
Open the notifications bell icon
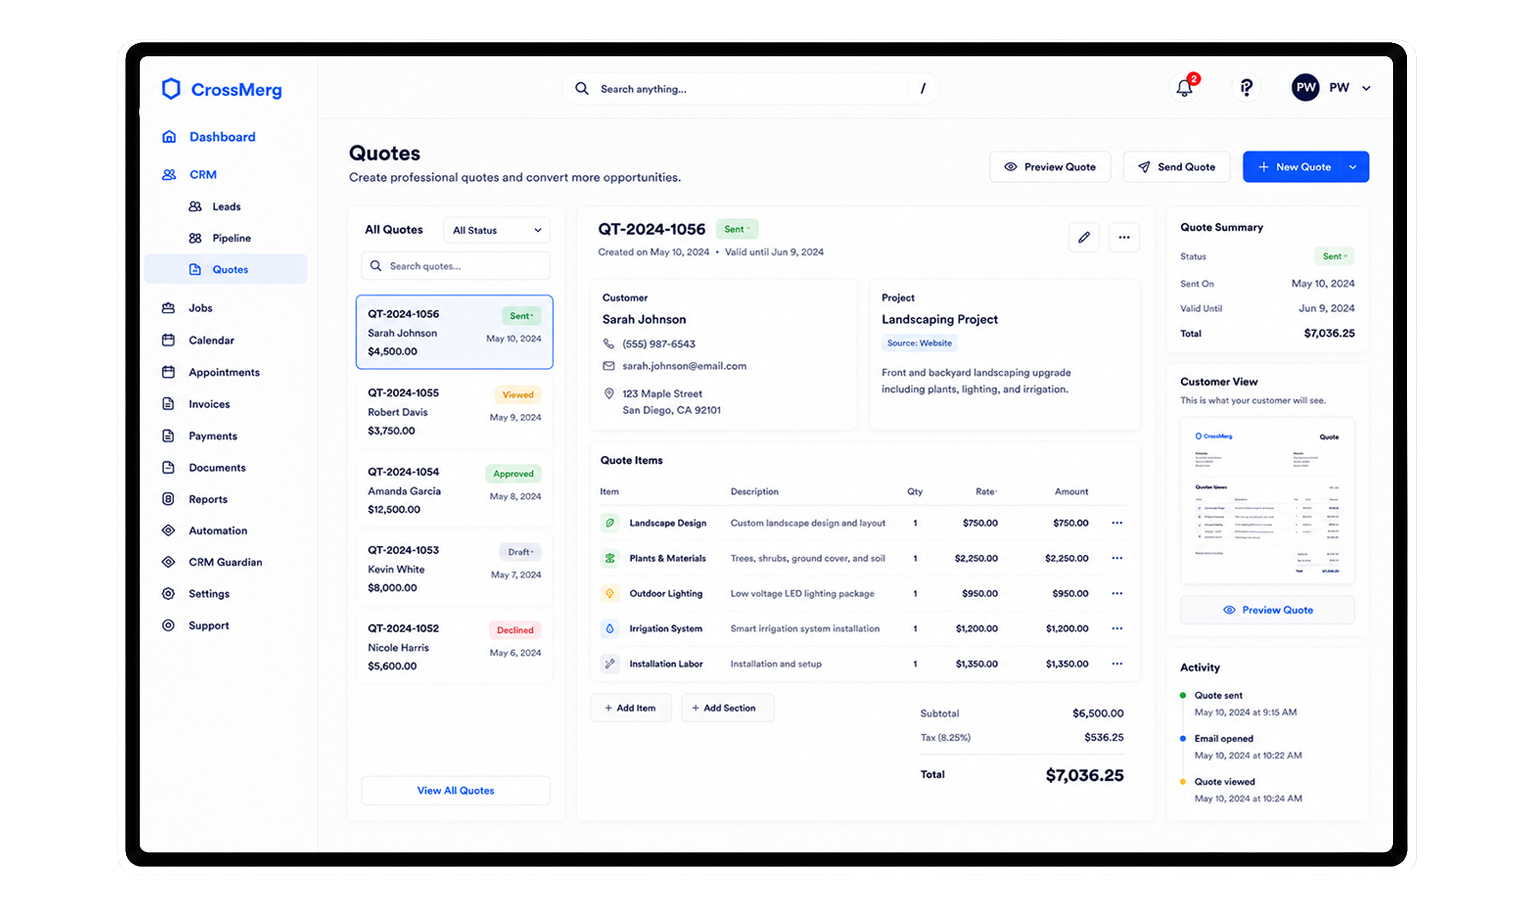coord(1185,88)
